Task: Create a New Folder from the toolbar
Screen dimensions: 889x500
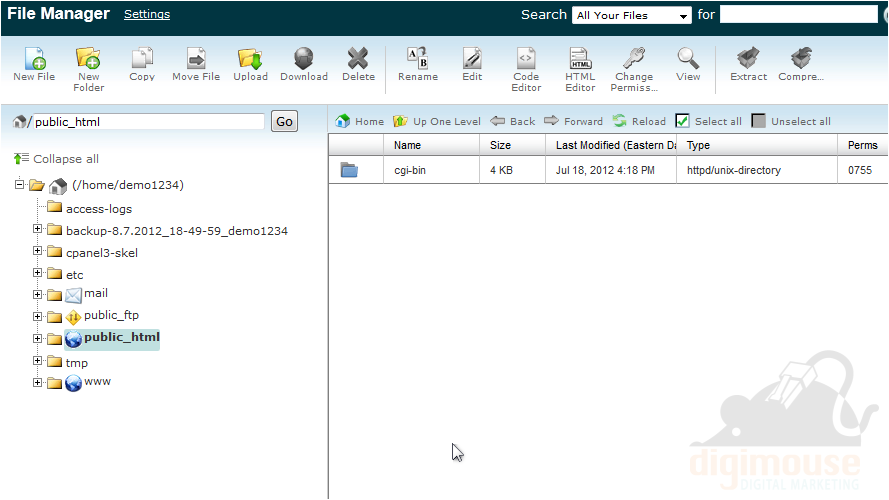Action: tap(88, 69)
